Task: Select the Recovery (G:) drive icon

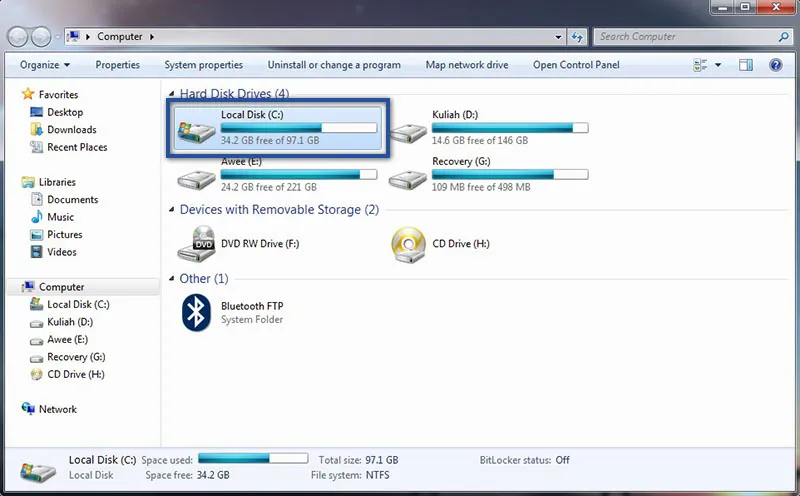Action: point(408,180)
